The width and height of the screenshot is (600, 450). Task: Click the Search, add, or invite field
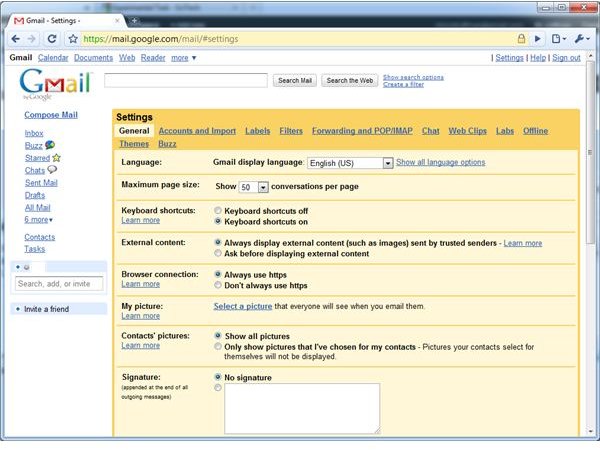[x=59, y=284]
